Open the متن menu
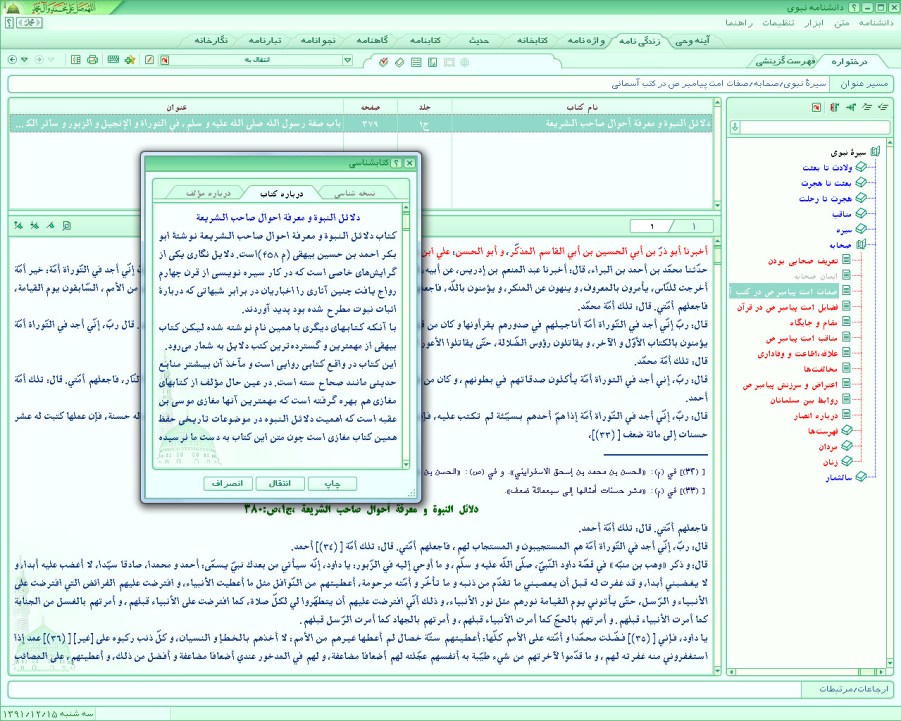The width and height of the screenshot is (901, 721). 842,23
